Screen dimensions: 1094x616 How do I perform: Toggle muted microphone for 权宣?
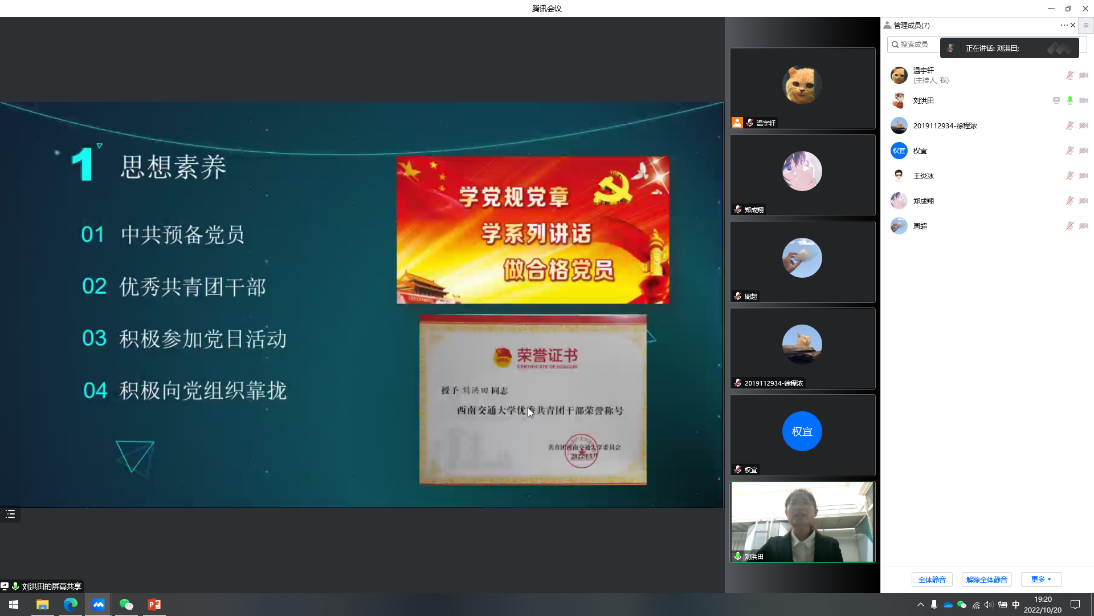point(1069,151)
